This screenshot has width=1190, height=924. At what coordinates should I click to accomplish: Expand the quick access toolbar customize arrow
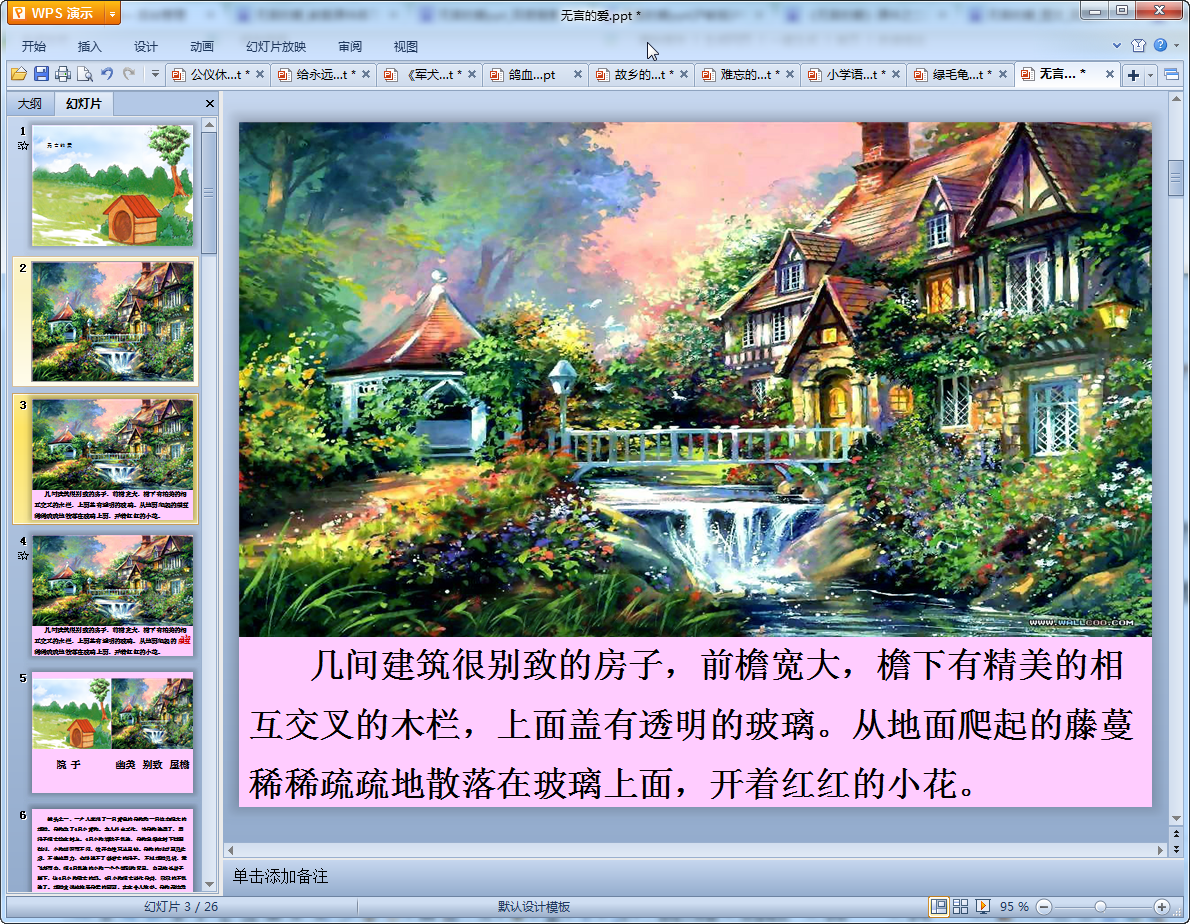155,74
